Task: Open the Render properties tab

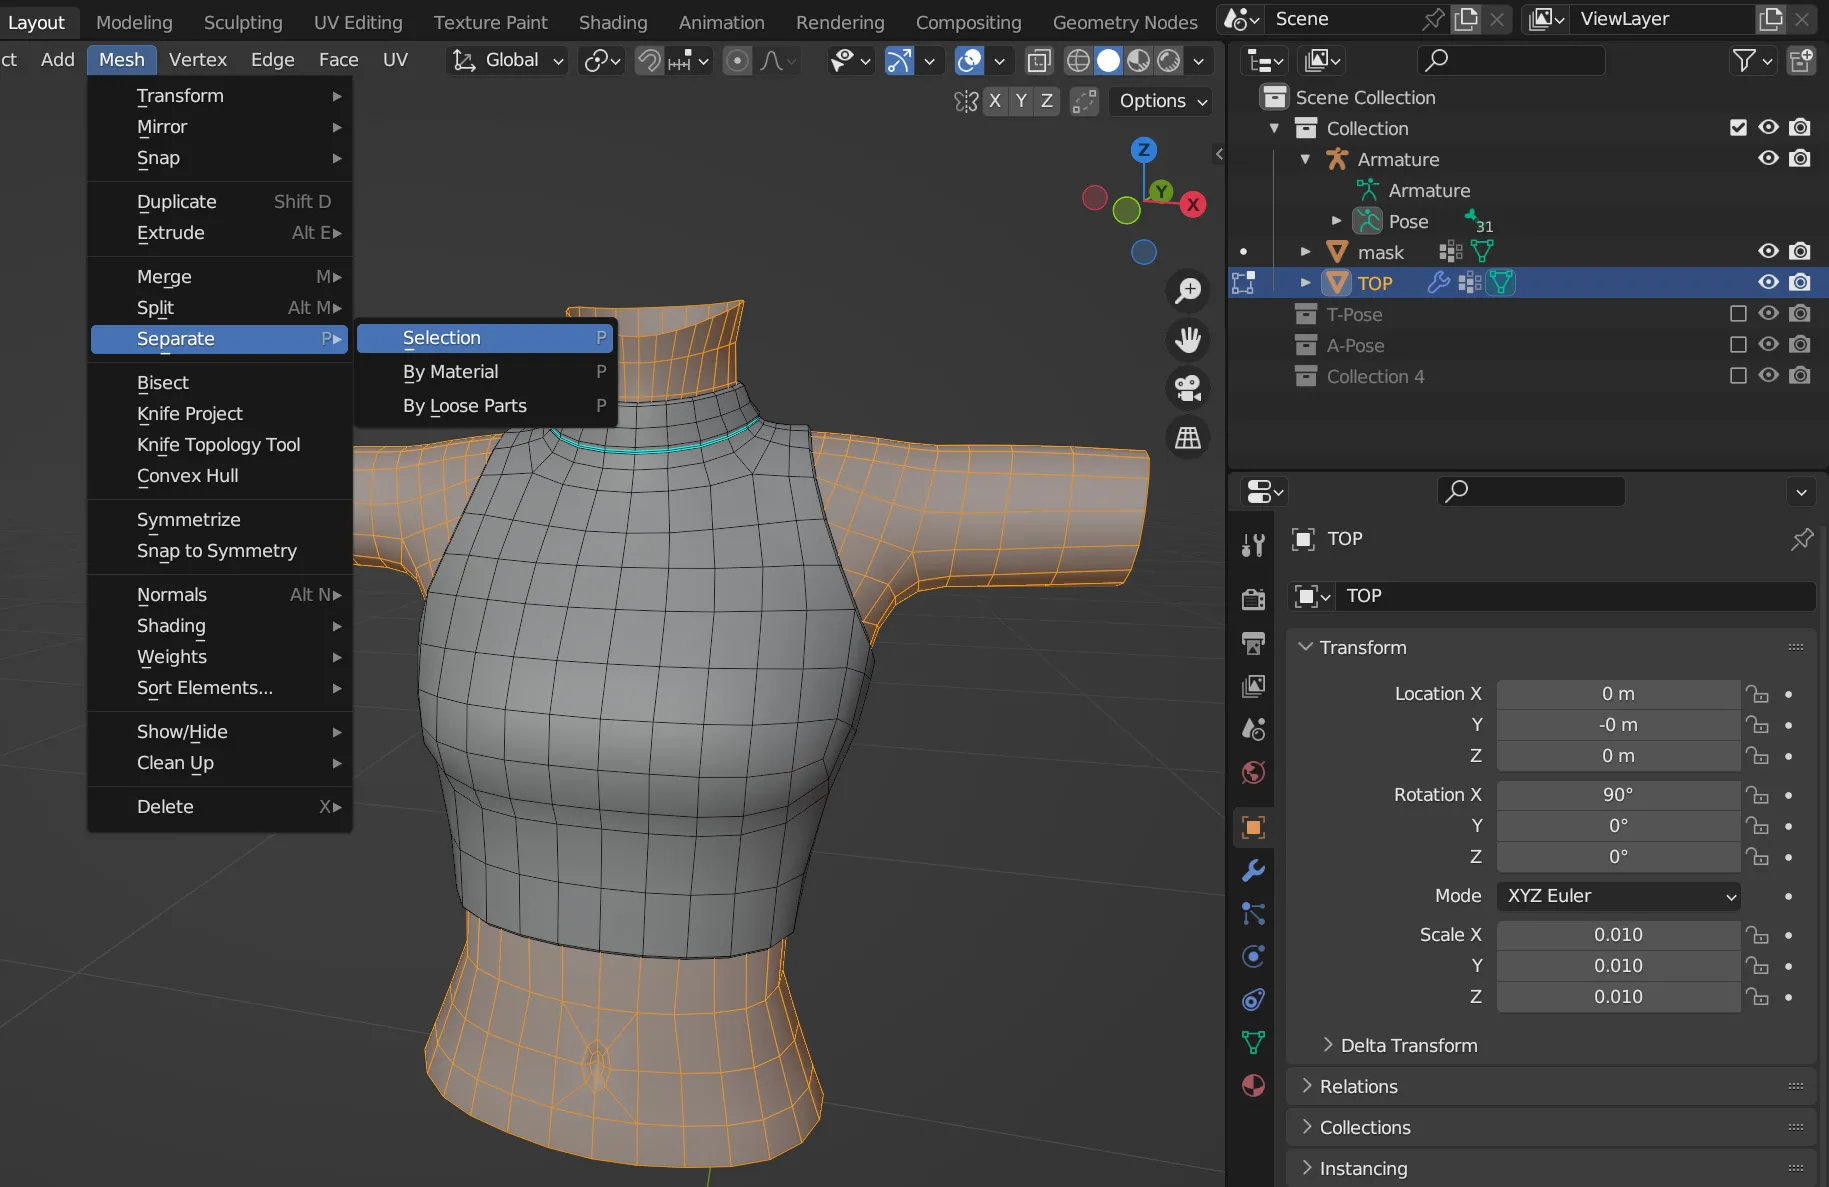Action: 1253,599
